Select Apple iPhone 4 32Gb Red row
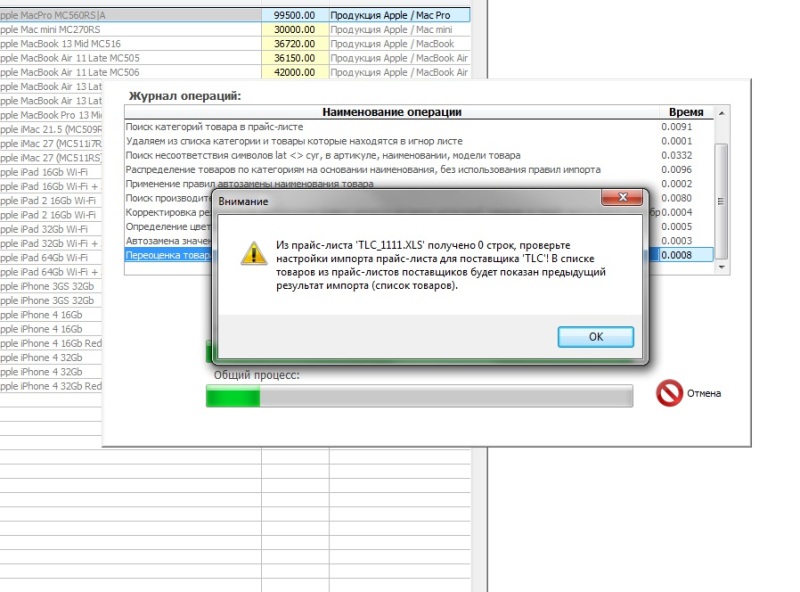The image size is (800, 592). (51, 386)
